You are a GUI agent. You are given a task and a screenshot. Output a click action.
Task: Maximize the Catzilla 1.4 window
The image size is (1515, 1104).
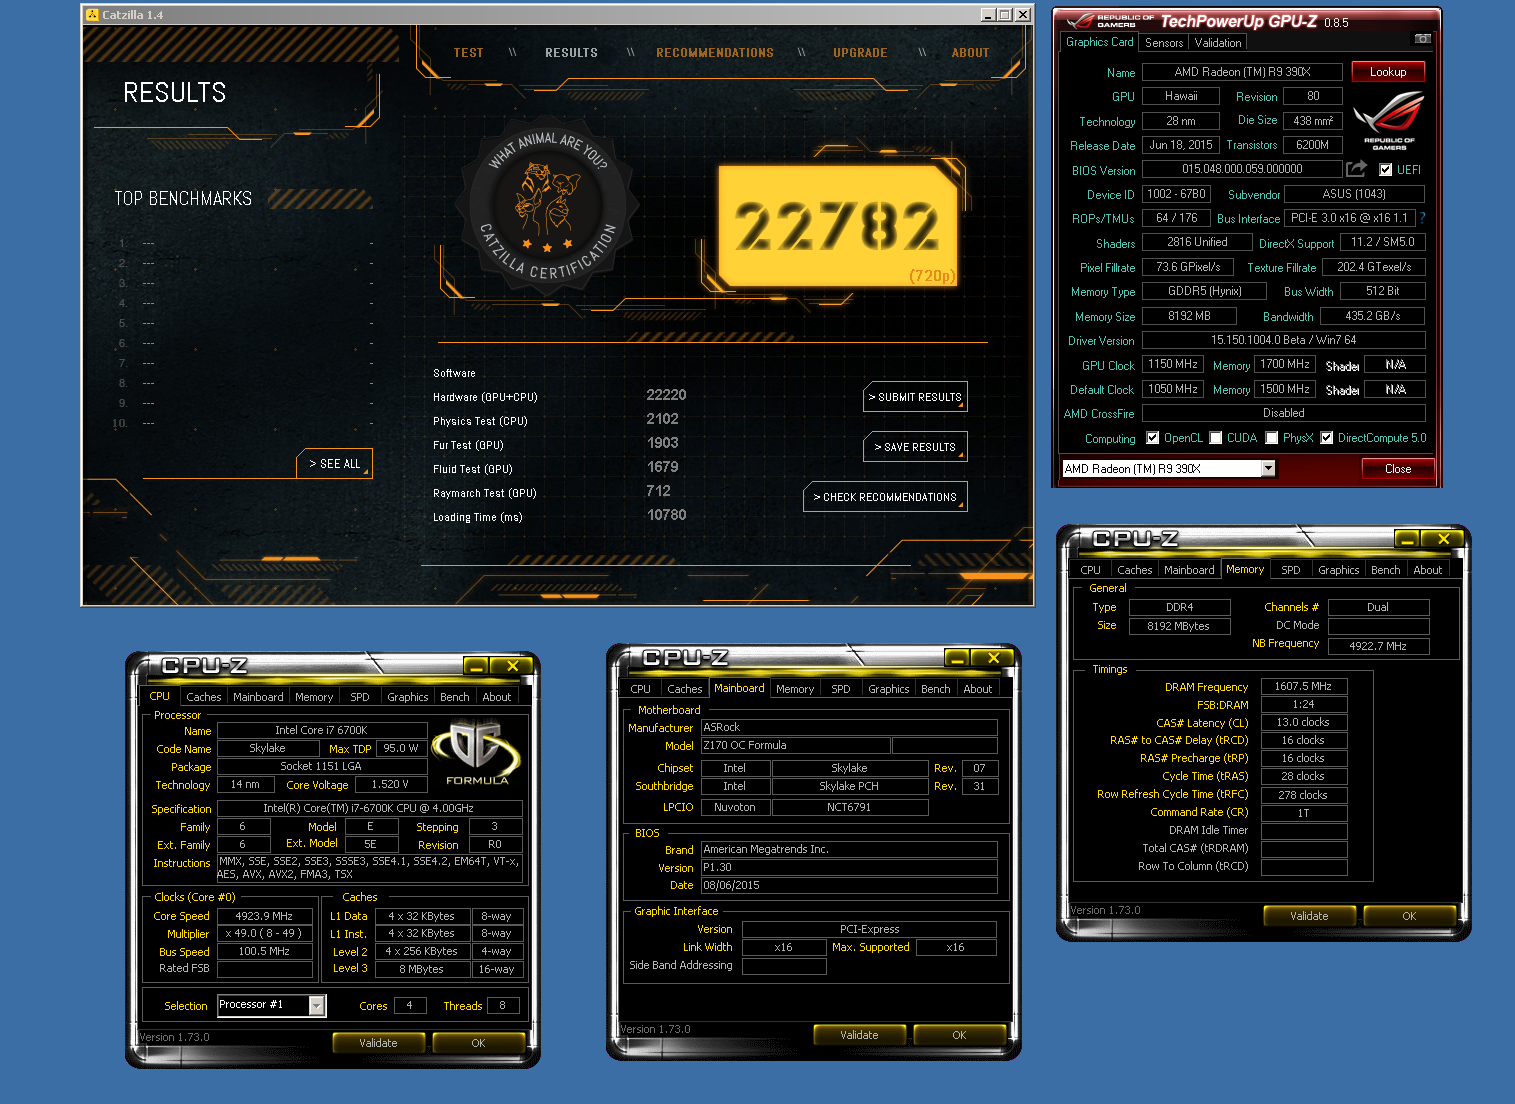tap(1005, 15)
